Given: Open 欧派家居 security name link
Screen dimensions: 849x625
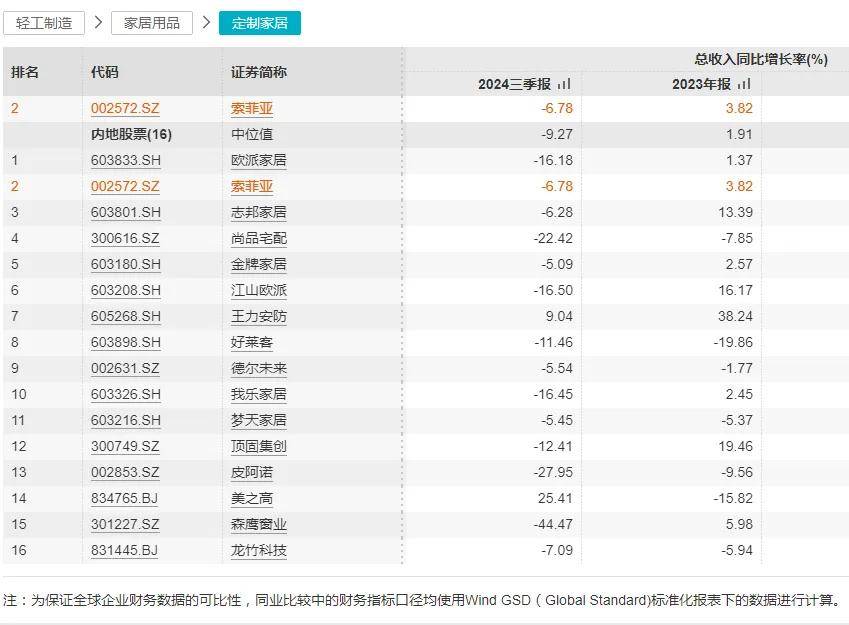Looking at the screenshot, I should [x=259, y=160].
